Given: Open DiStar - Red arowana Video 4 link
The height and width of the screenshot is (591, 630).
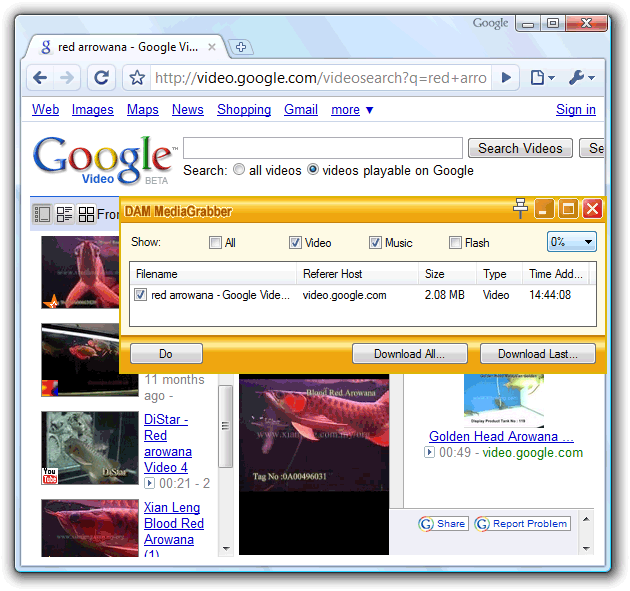Looking at the screenshot, I should point(168,444).
